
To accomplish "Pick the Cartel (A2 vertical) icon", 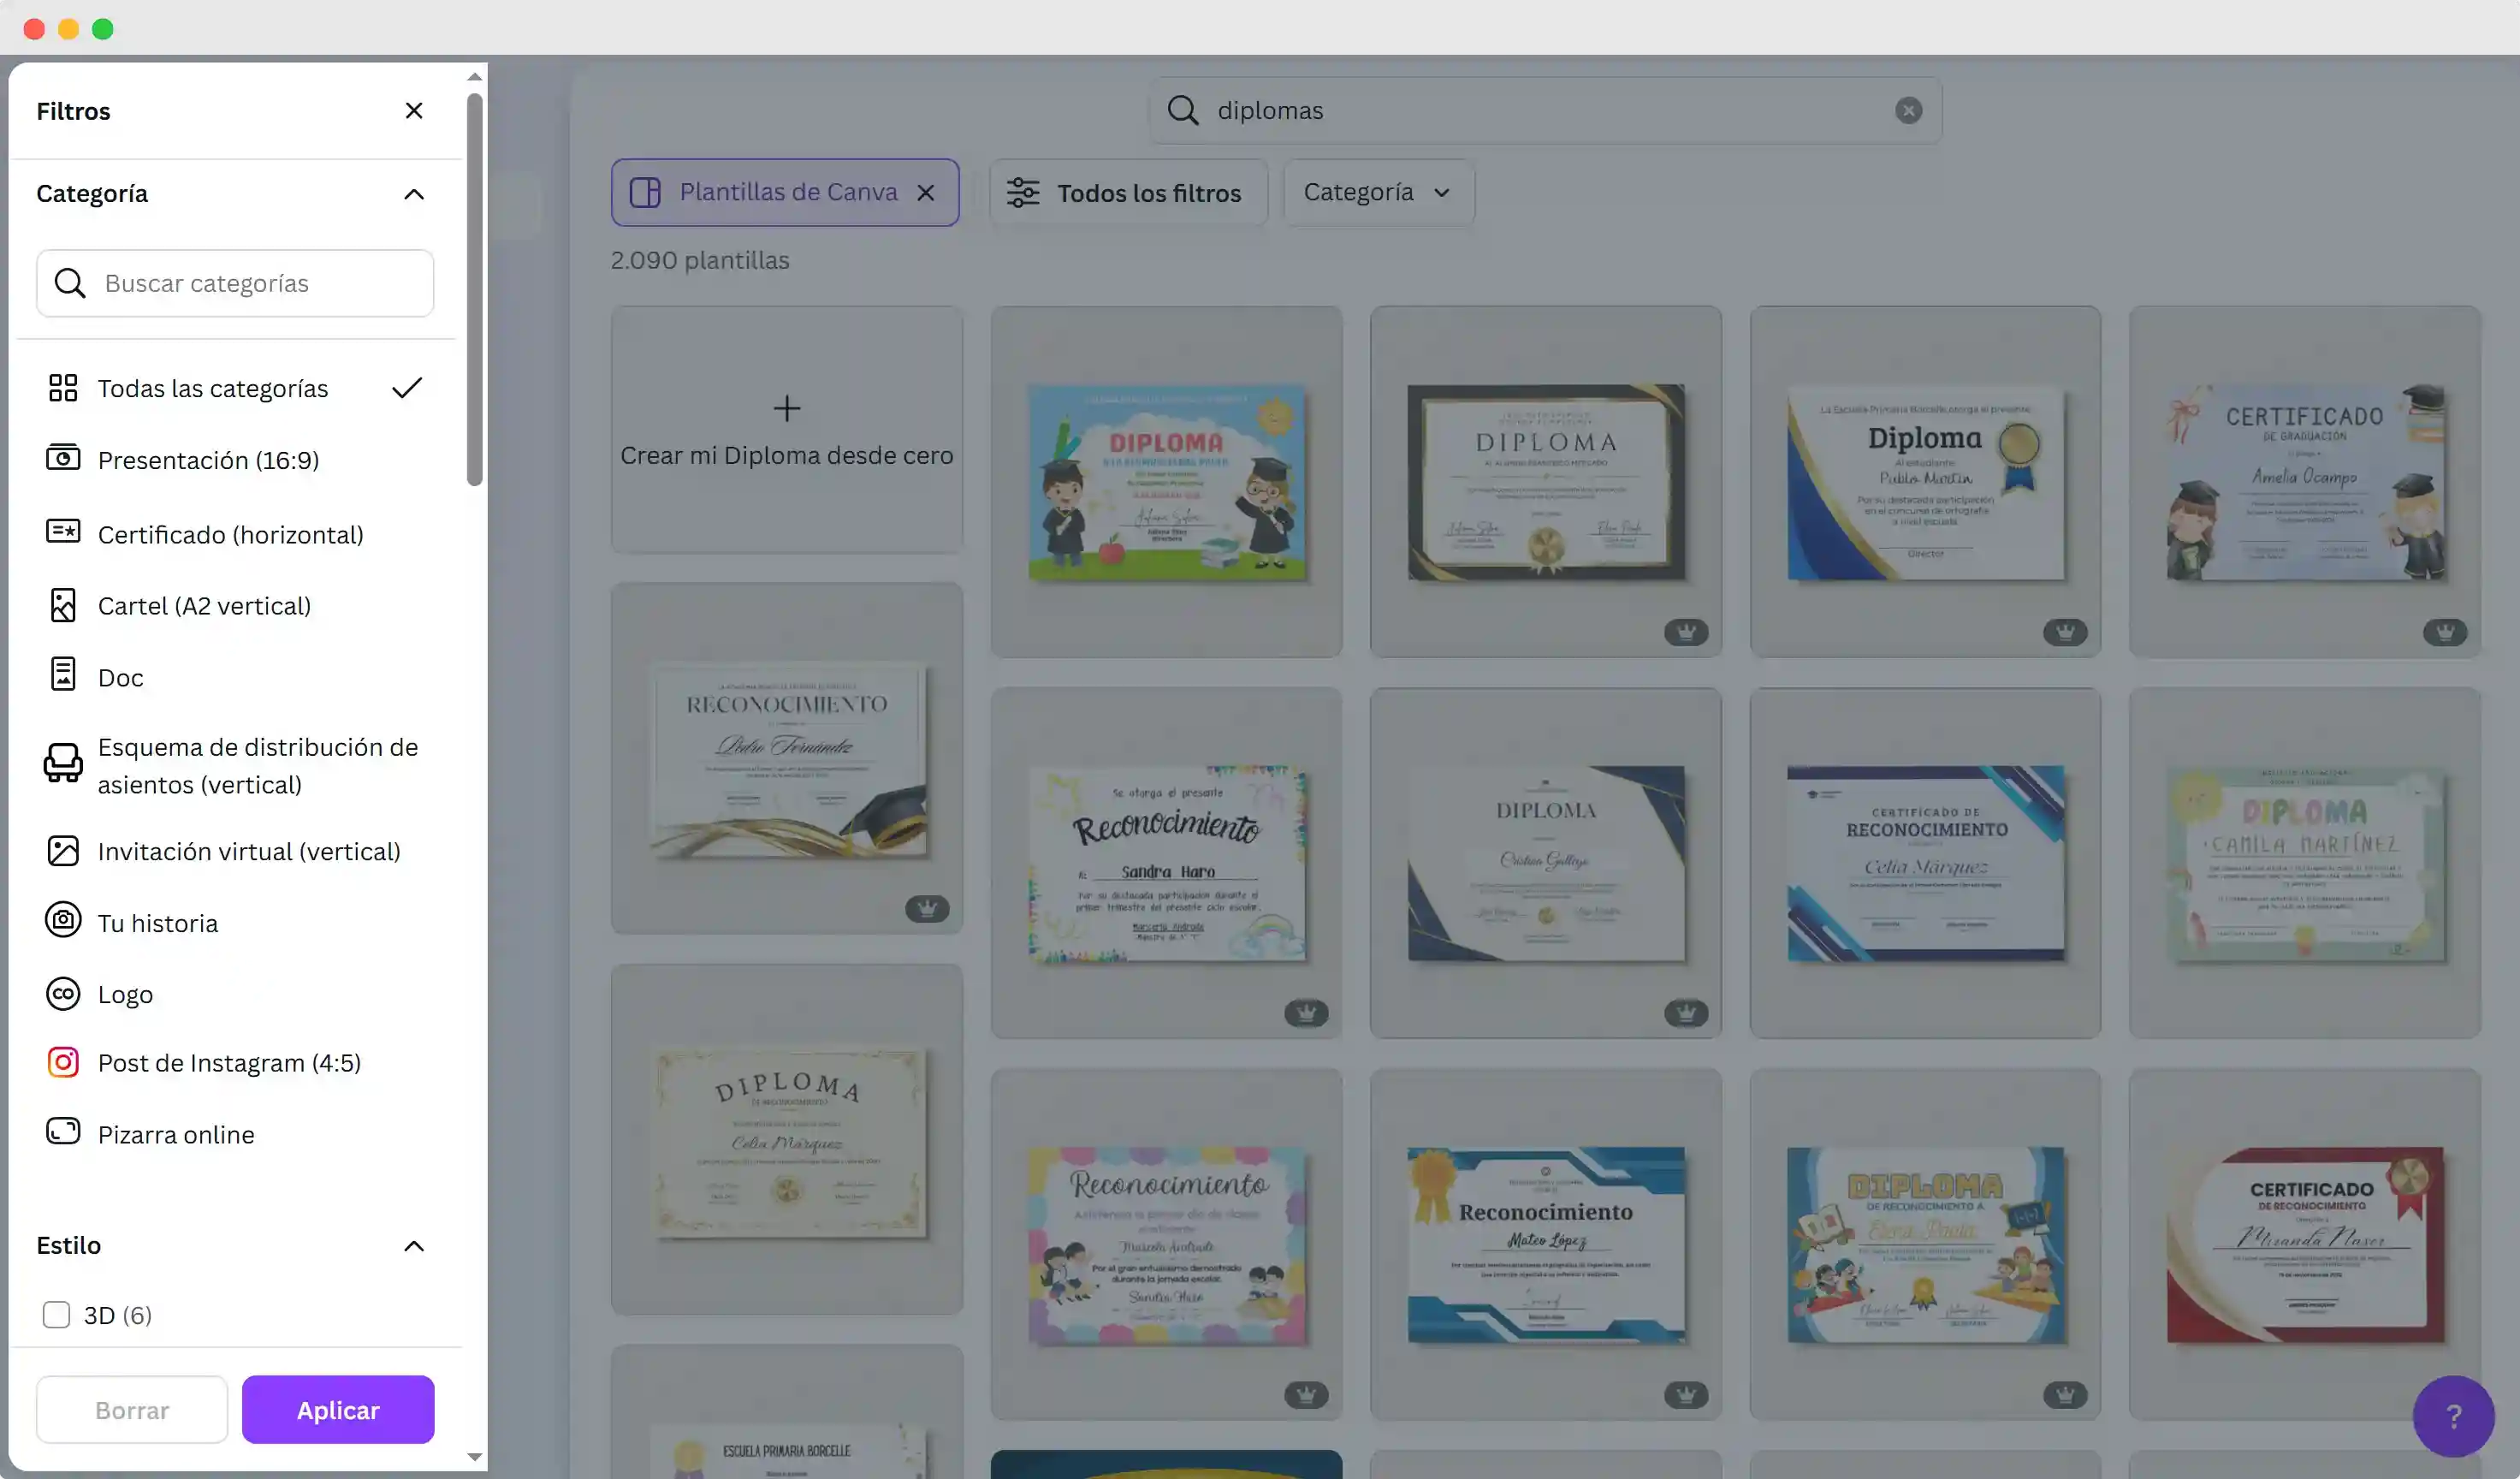I will tap(63, 605).
